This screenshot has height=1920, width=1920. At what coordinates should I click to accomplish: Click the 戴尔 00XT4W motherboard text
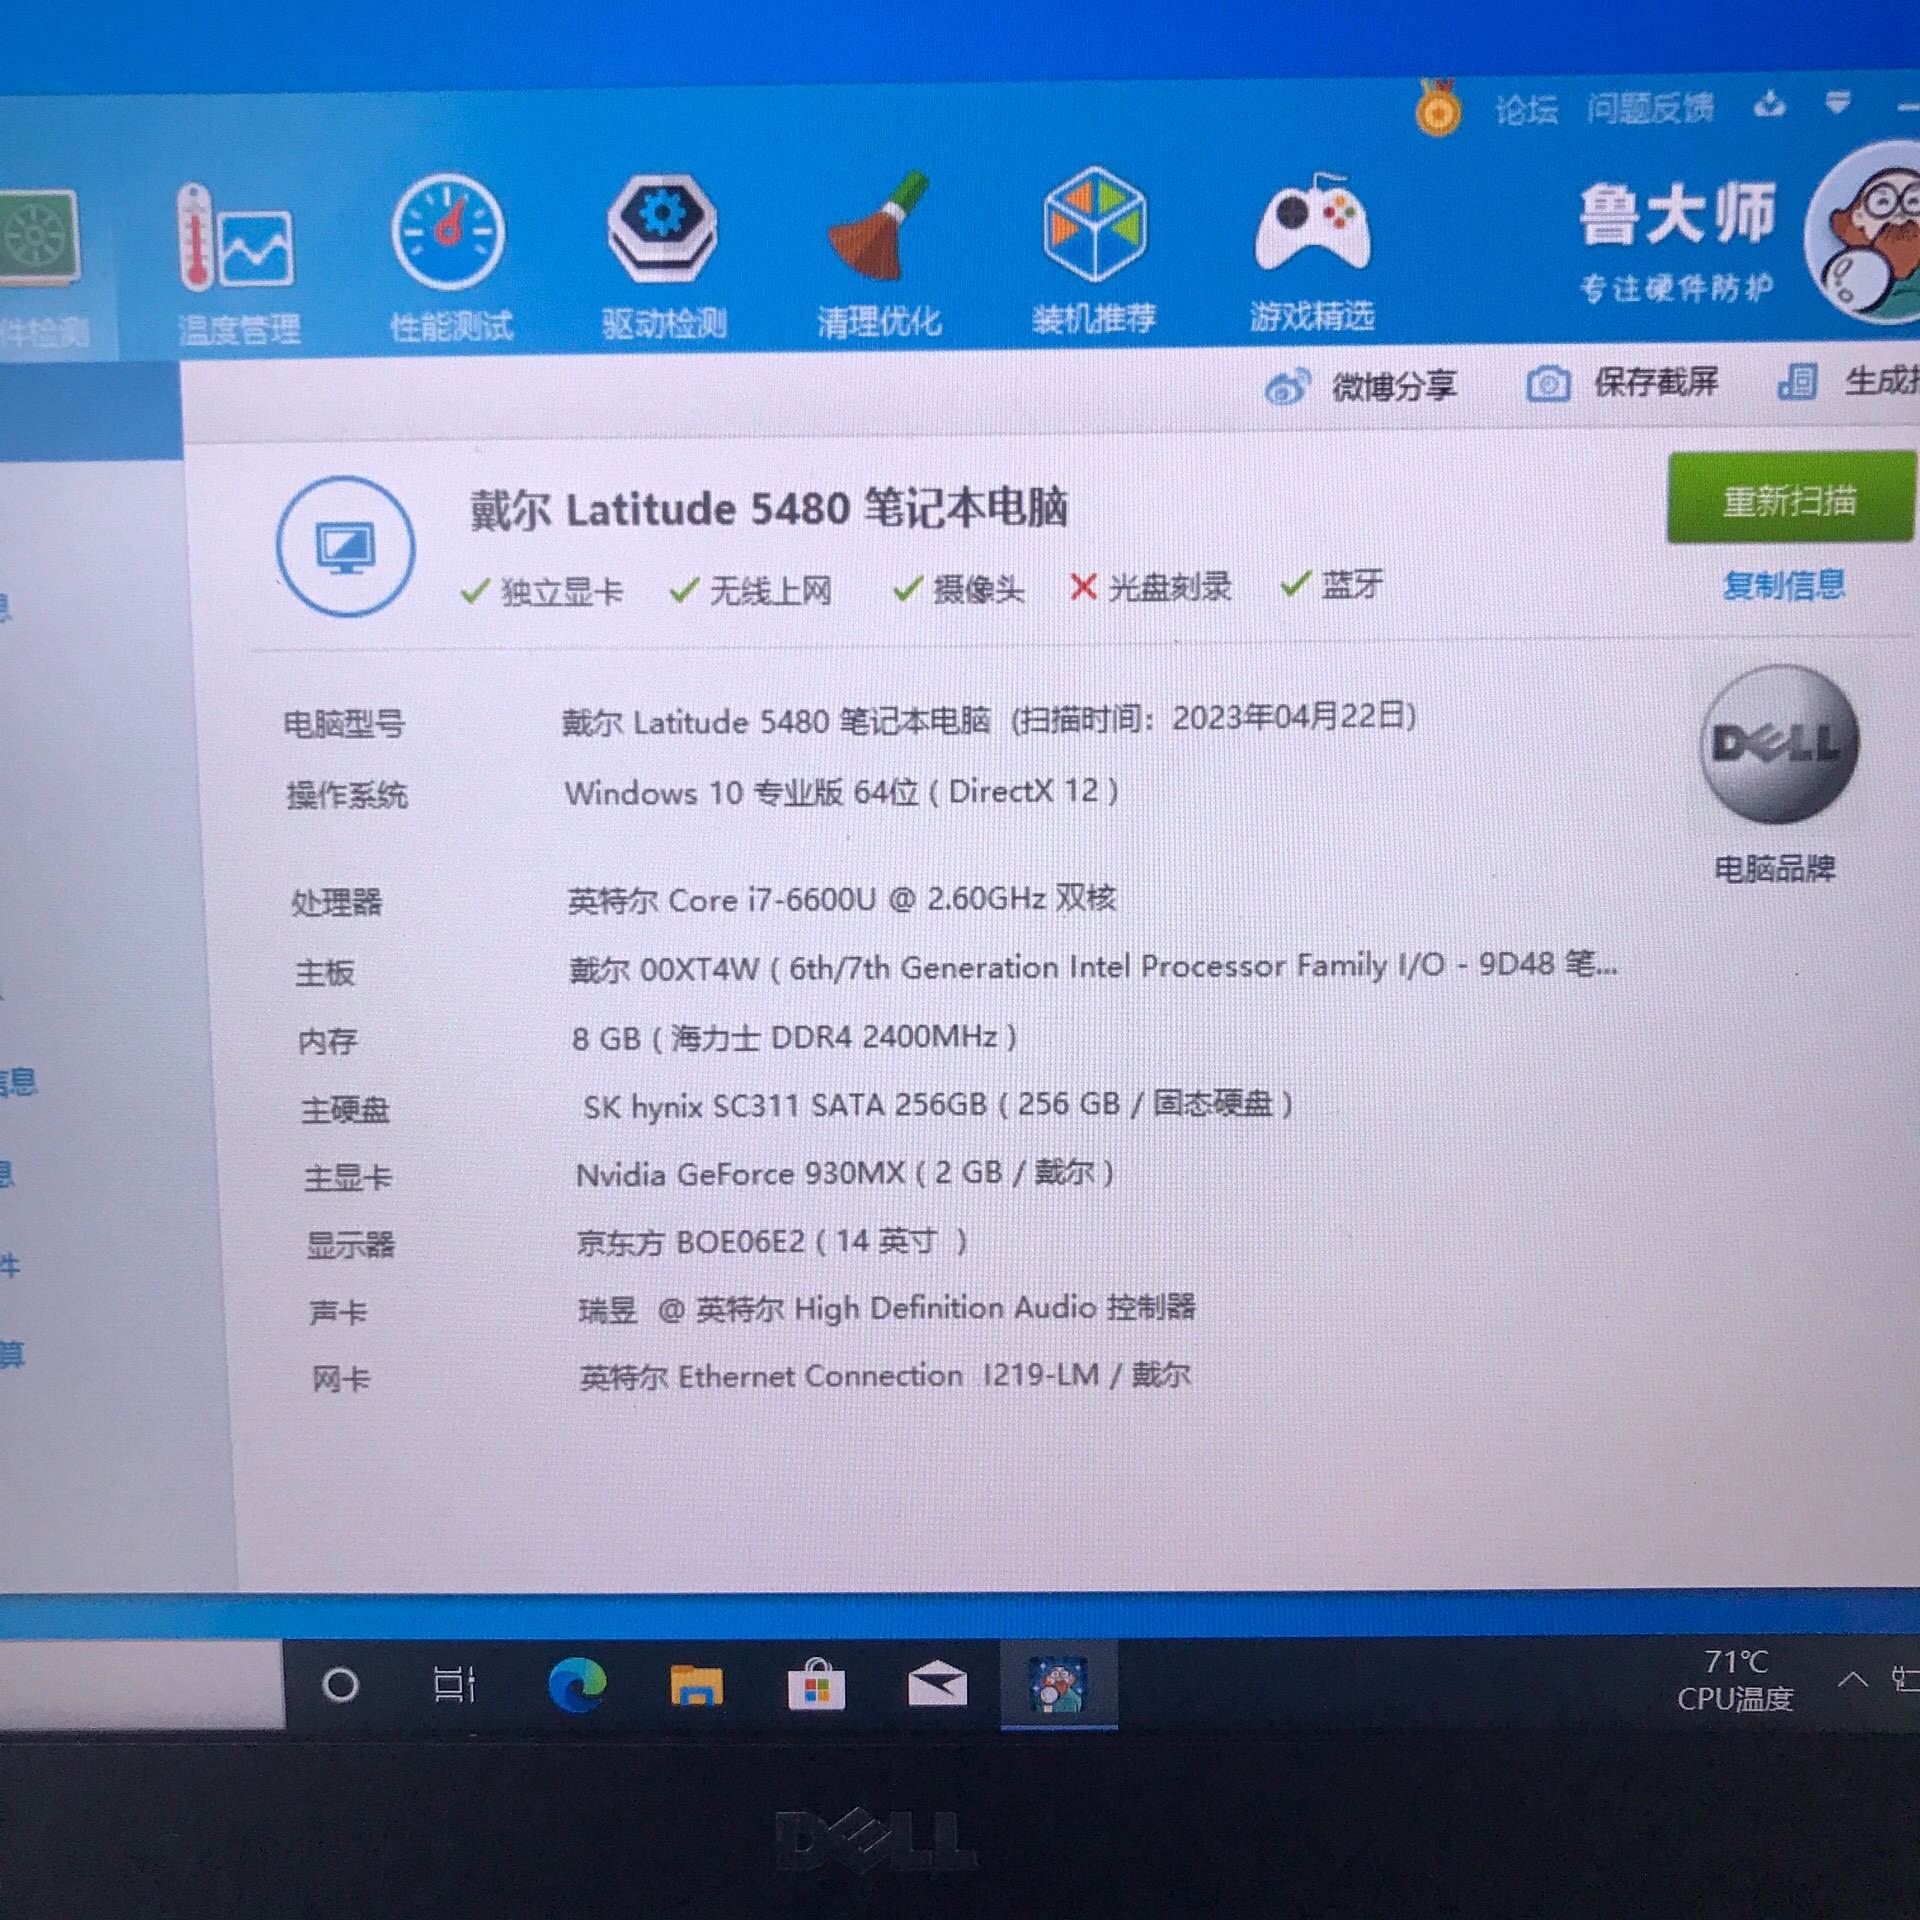pos(1093,967)
